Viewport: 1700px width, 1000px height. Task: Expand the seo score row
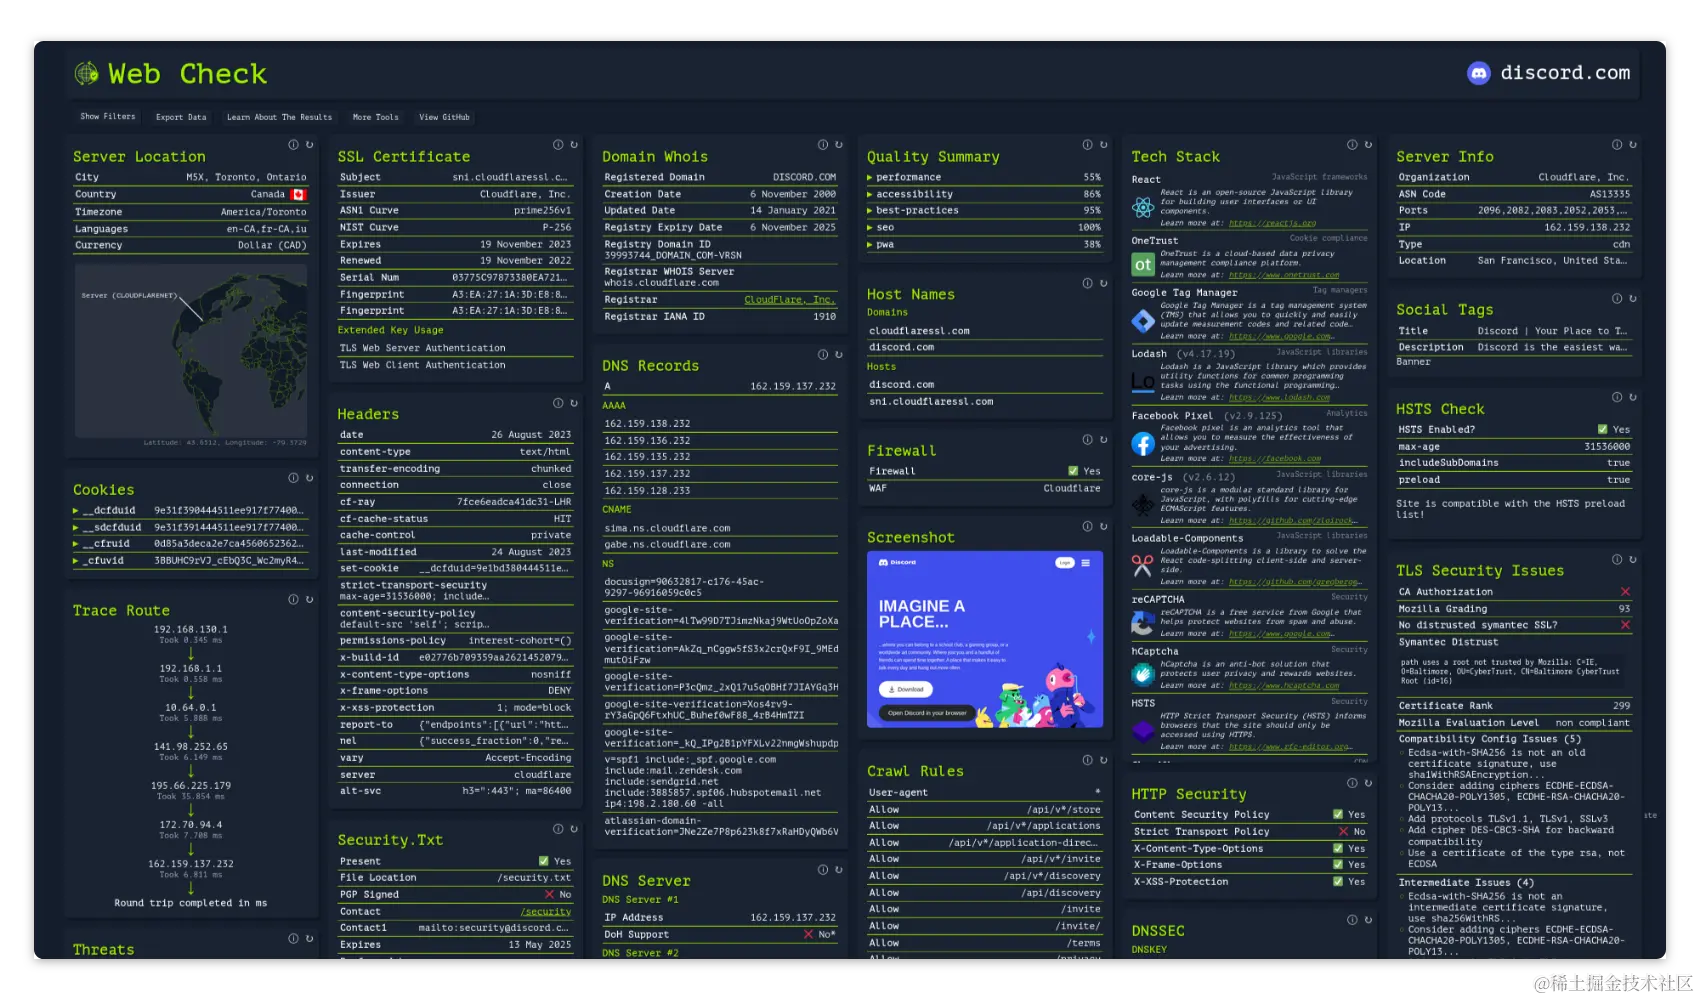984,227
